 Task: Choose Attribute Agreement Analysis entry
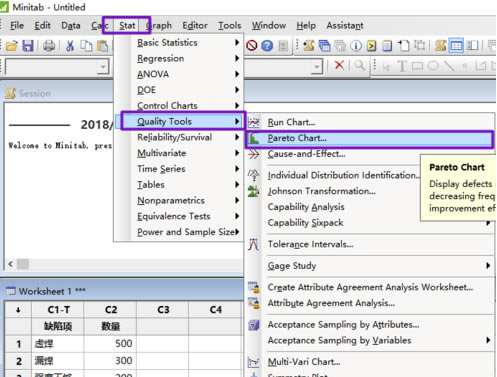(370, 303)
